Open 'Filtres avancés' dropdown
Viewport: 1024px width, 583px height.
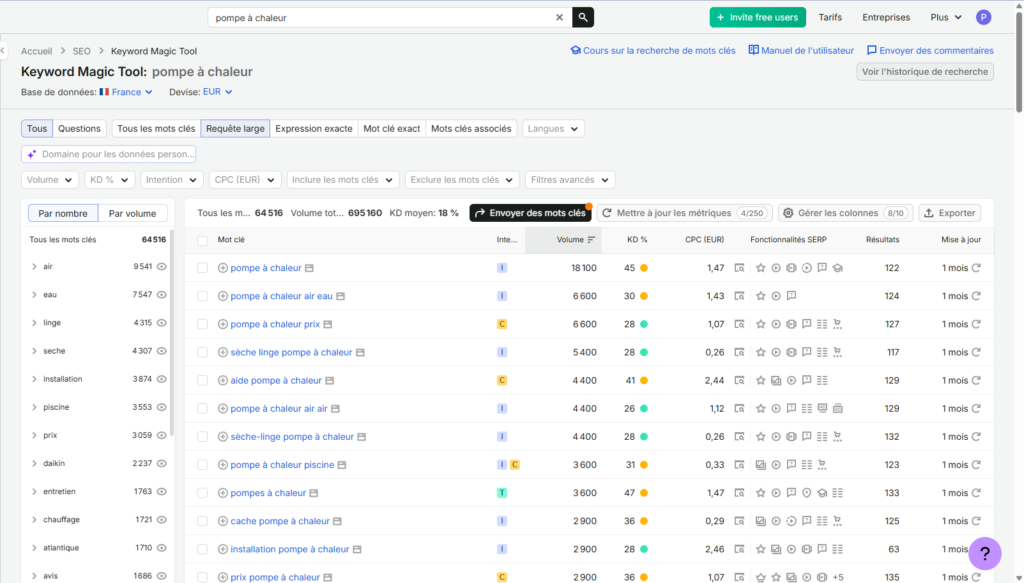click(569, 180)
